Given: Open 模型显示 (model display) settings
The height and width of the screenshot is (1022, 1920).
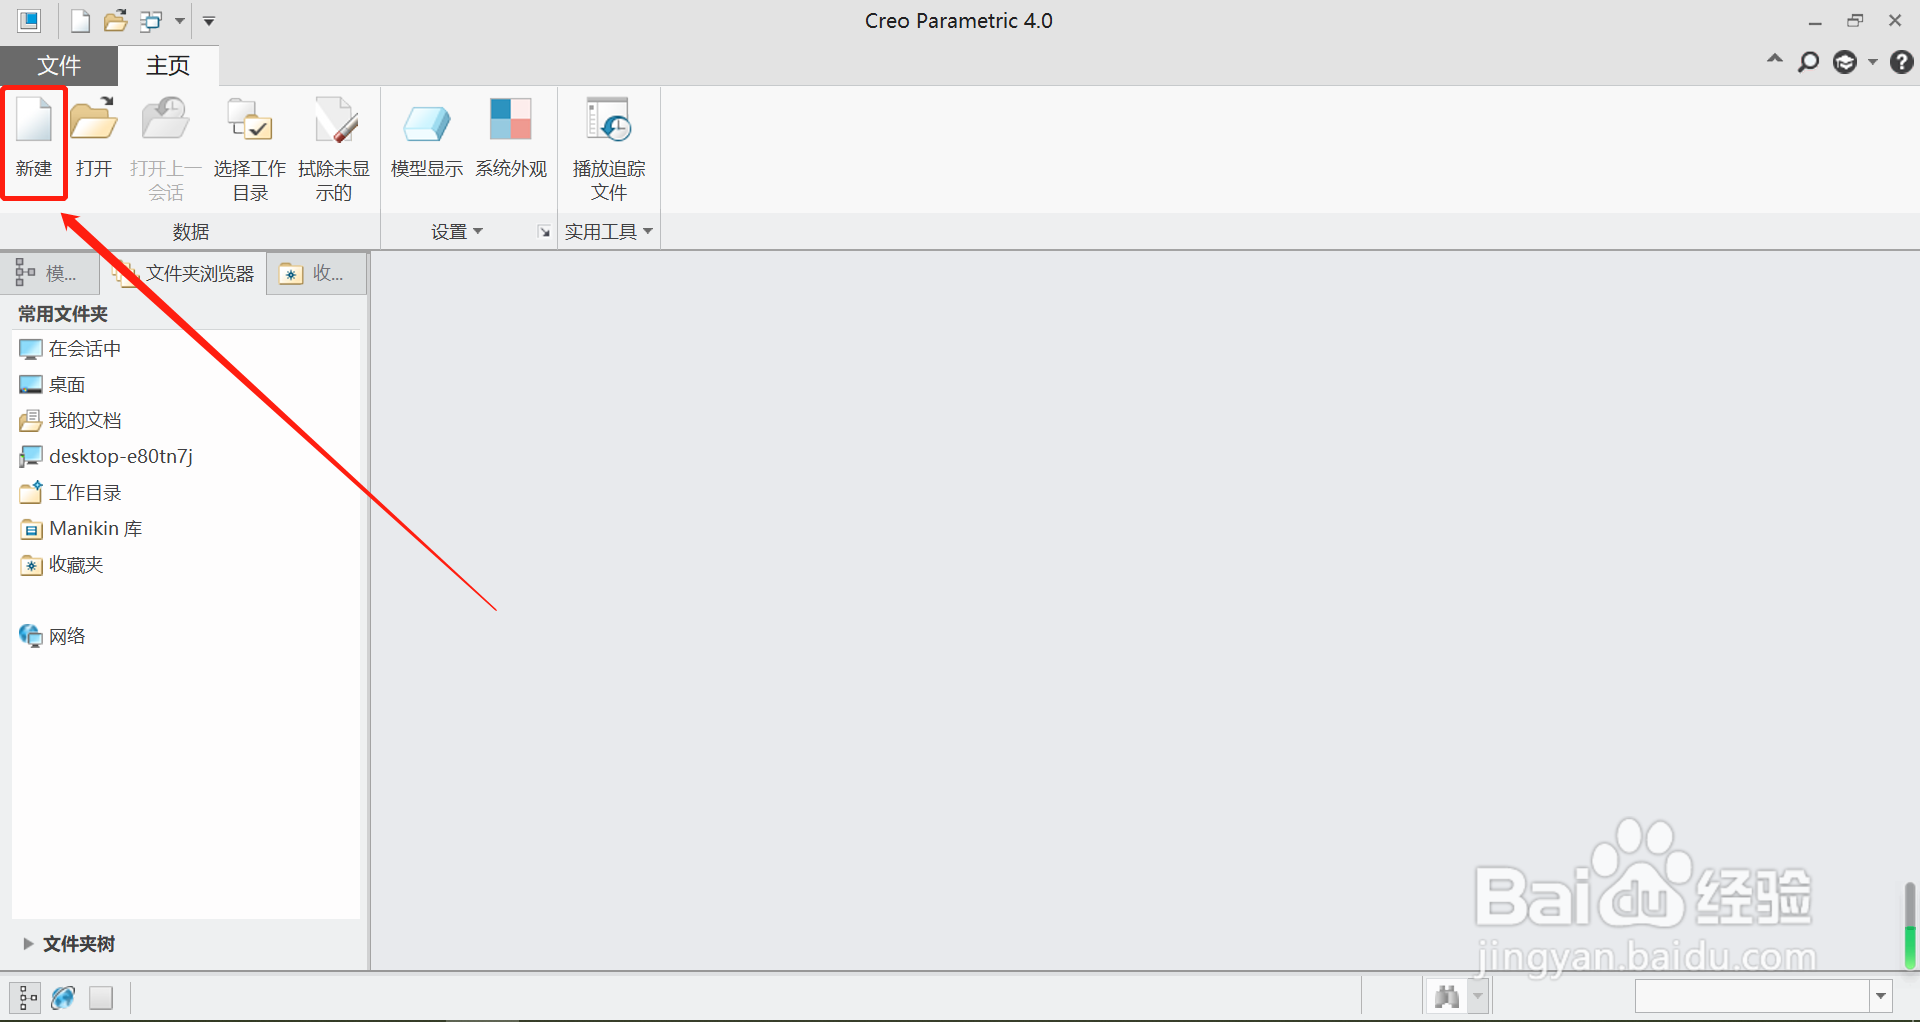Looking at the screenshot, I should 427,141.
